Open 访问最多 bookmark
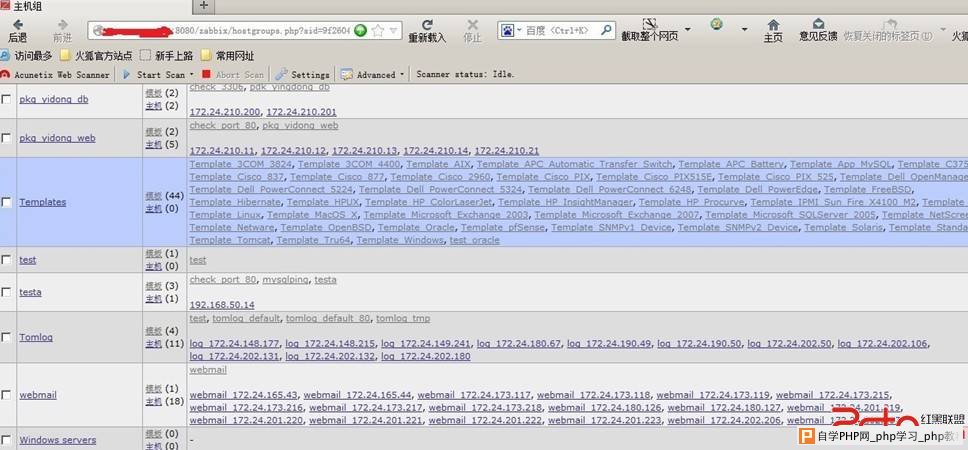Screen dimensions: 968x450 pos(27,56)
